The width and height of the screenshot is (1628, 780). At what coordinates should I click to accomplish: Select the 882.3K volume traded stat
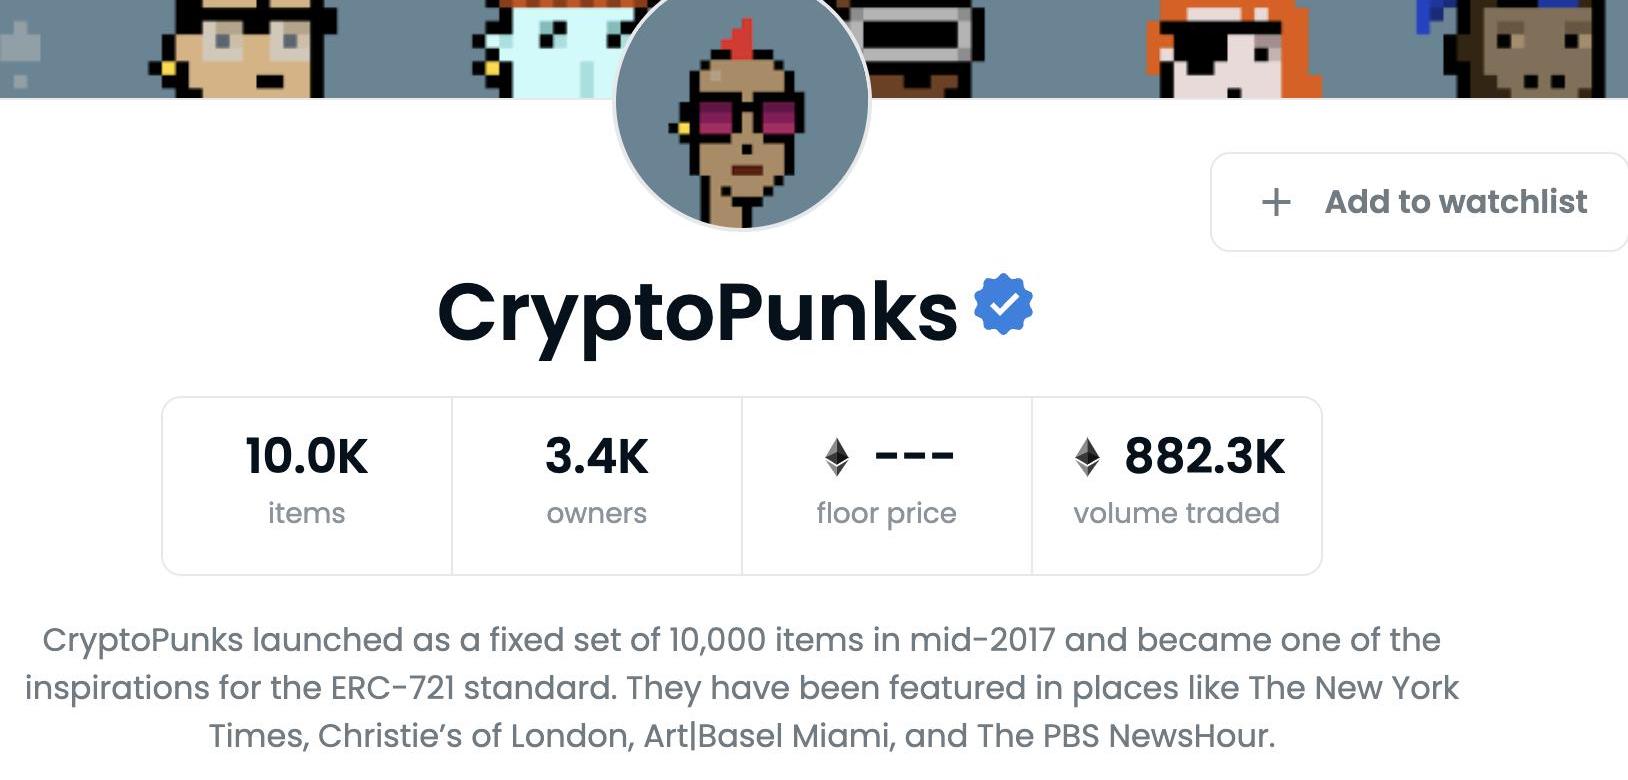1177,486
